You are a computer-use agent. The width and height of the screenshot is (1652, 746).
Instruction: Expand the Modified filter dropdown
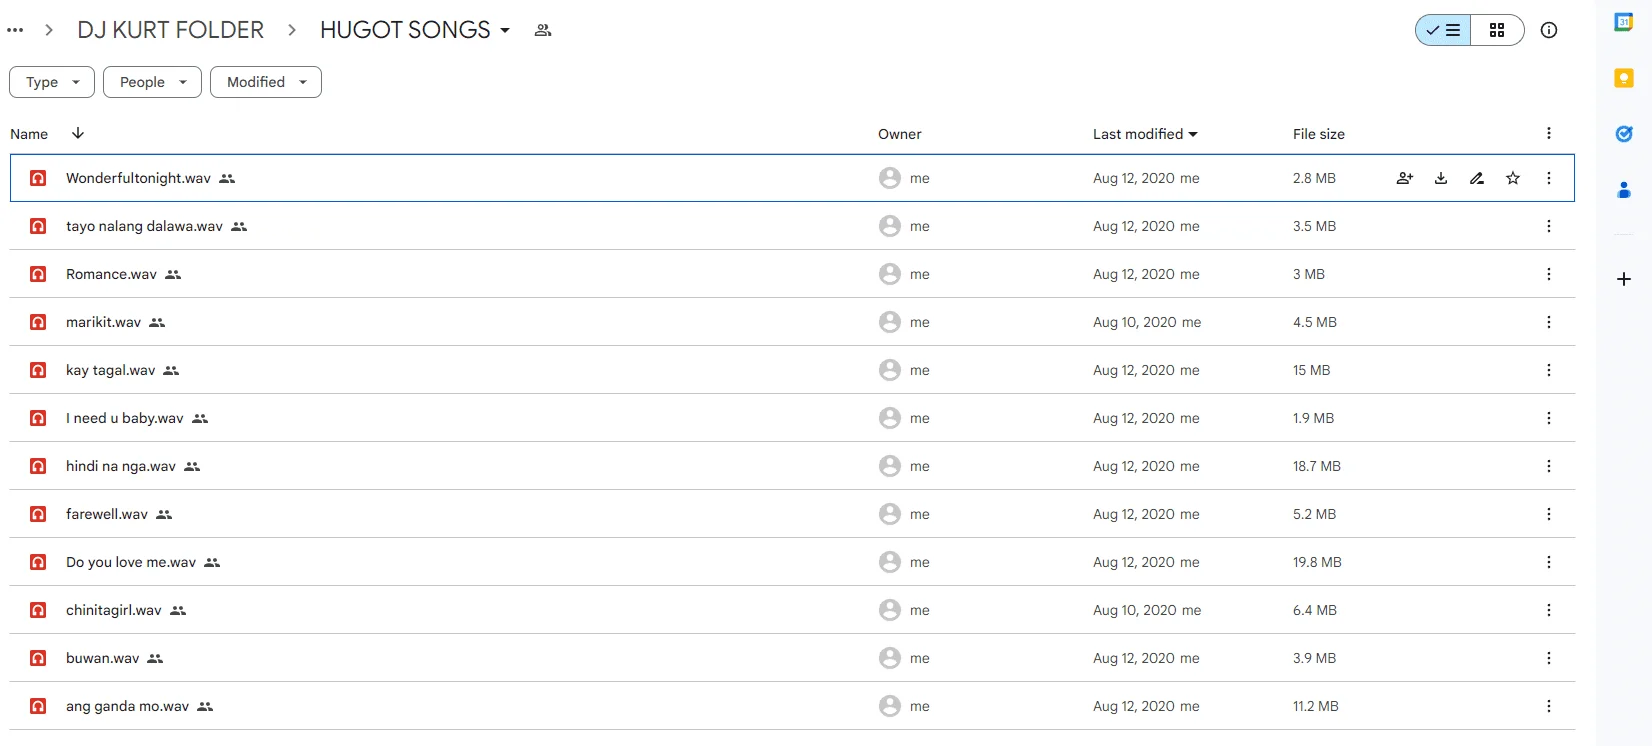pos(266,82)
